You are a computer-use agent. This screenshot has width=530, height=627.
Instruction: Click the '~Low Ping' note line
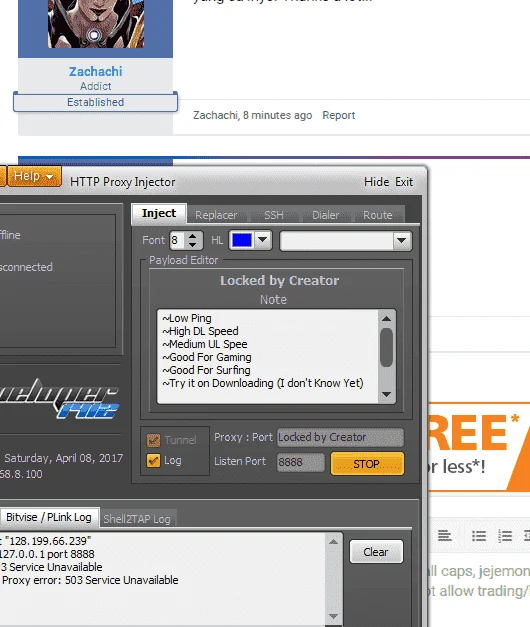[x=187, y=318]
